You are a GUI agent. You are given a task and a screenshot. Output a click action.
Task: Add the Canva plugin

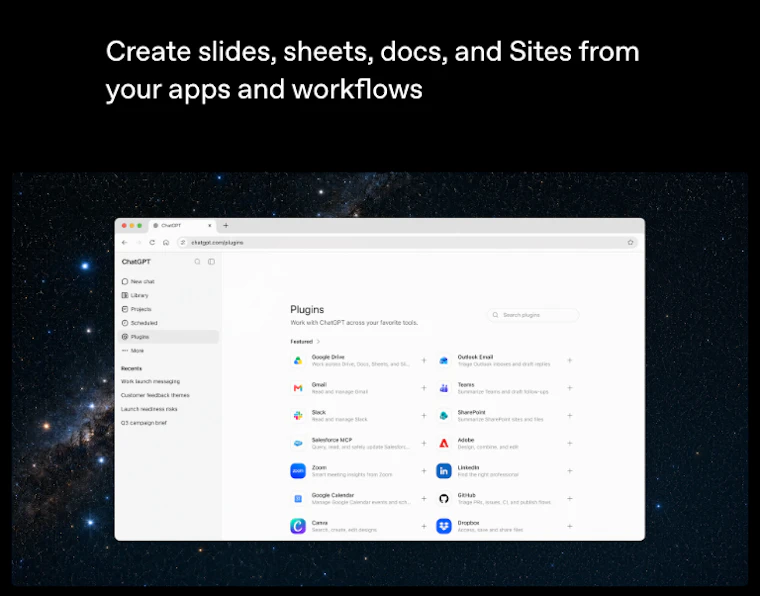coord(424,526)
